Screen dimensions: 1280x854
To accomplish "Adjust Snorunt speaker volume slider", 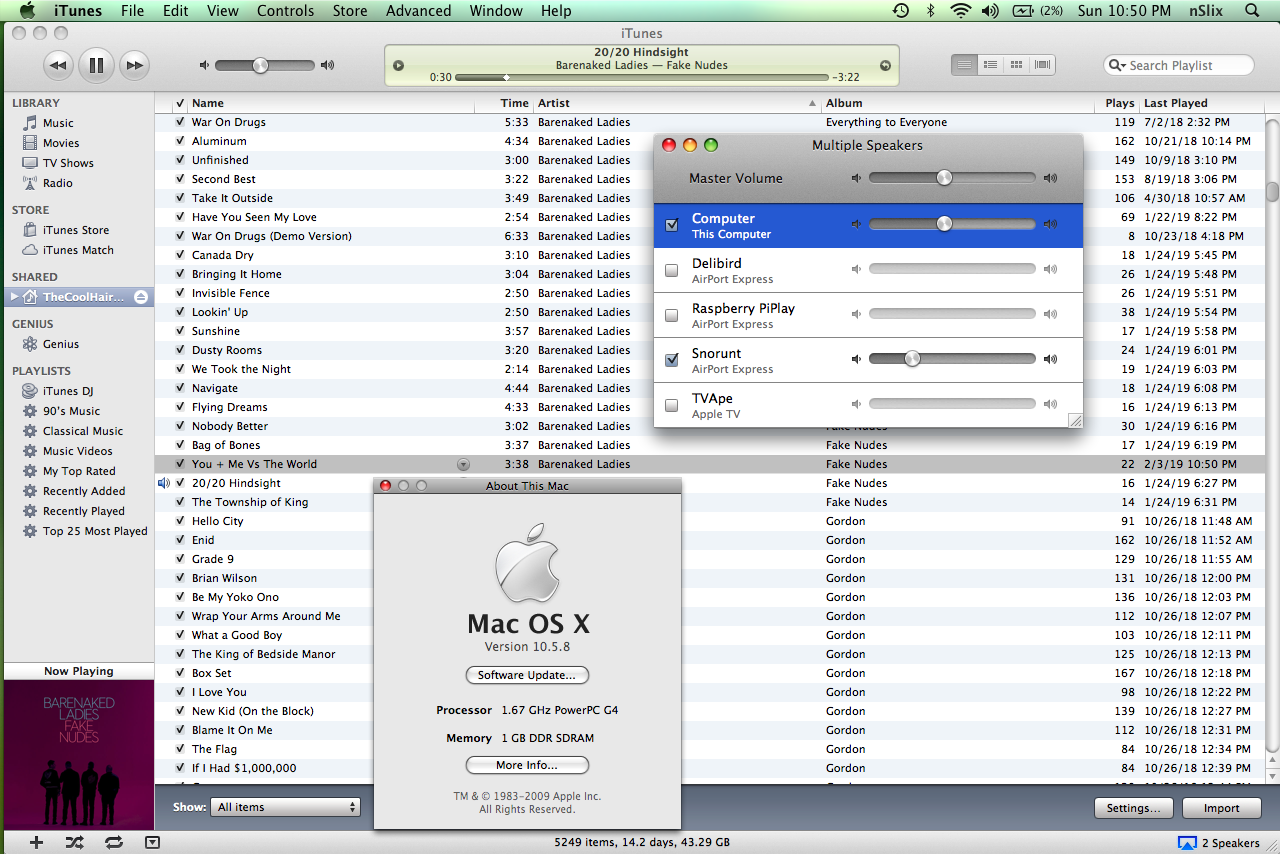I will coord(952,359).
